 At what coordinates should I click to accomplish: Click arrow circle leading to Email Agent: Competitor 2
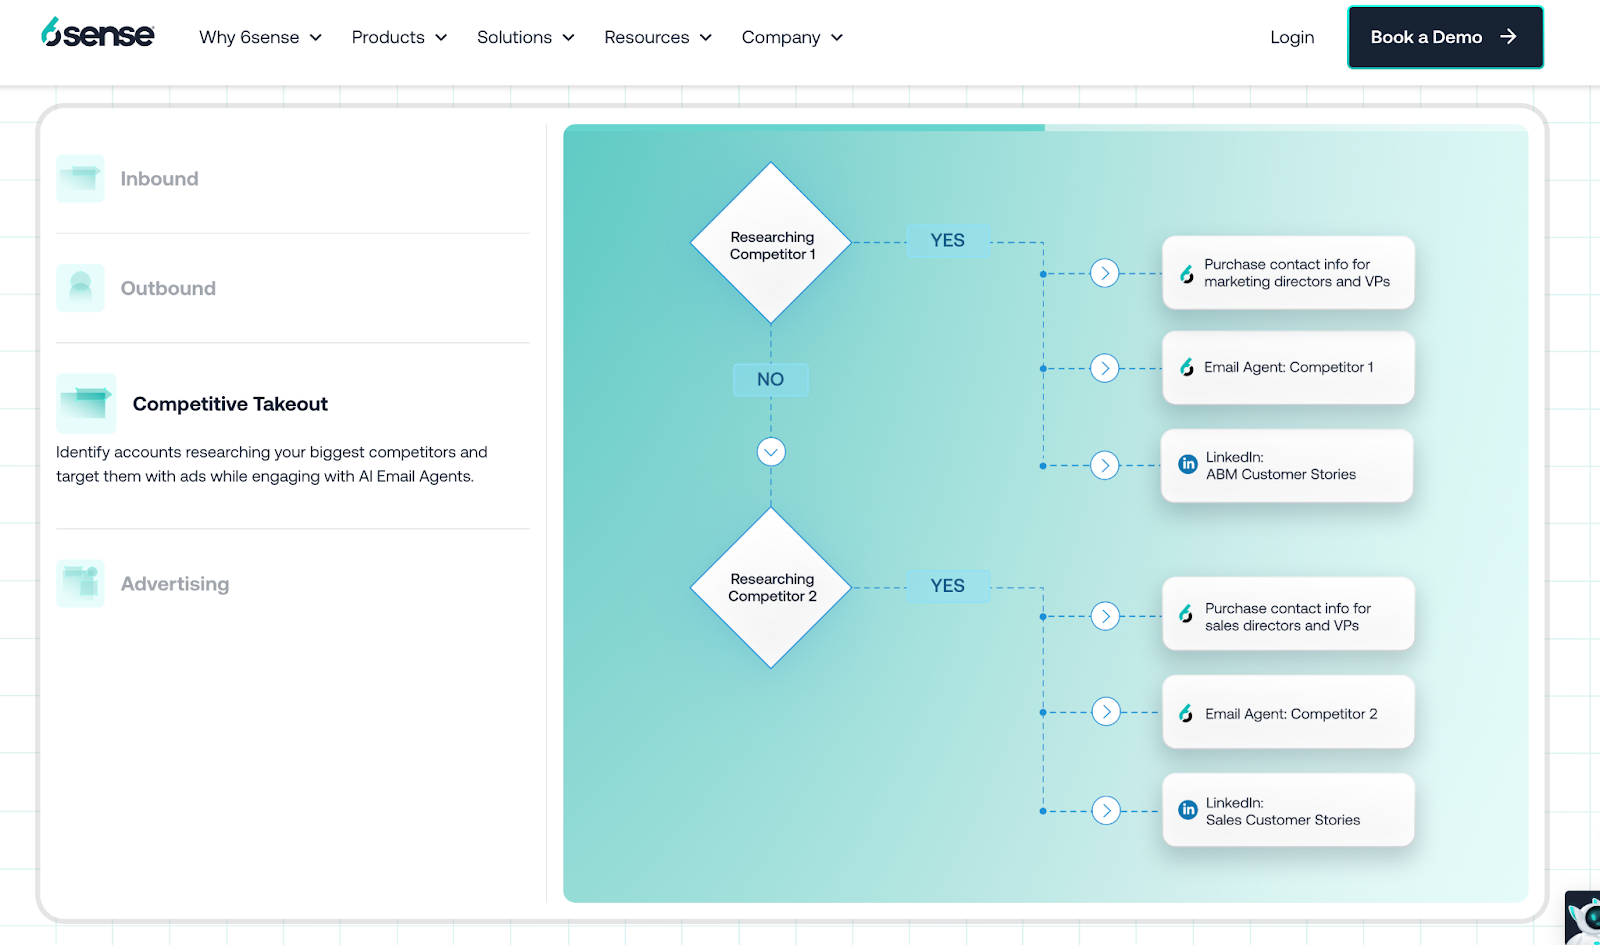(1106, 712)
